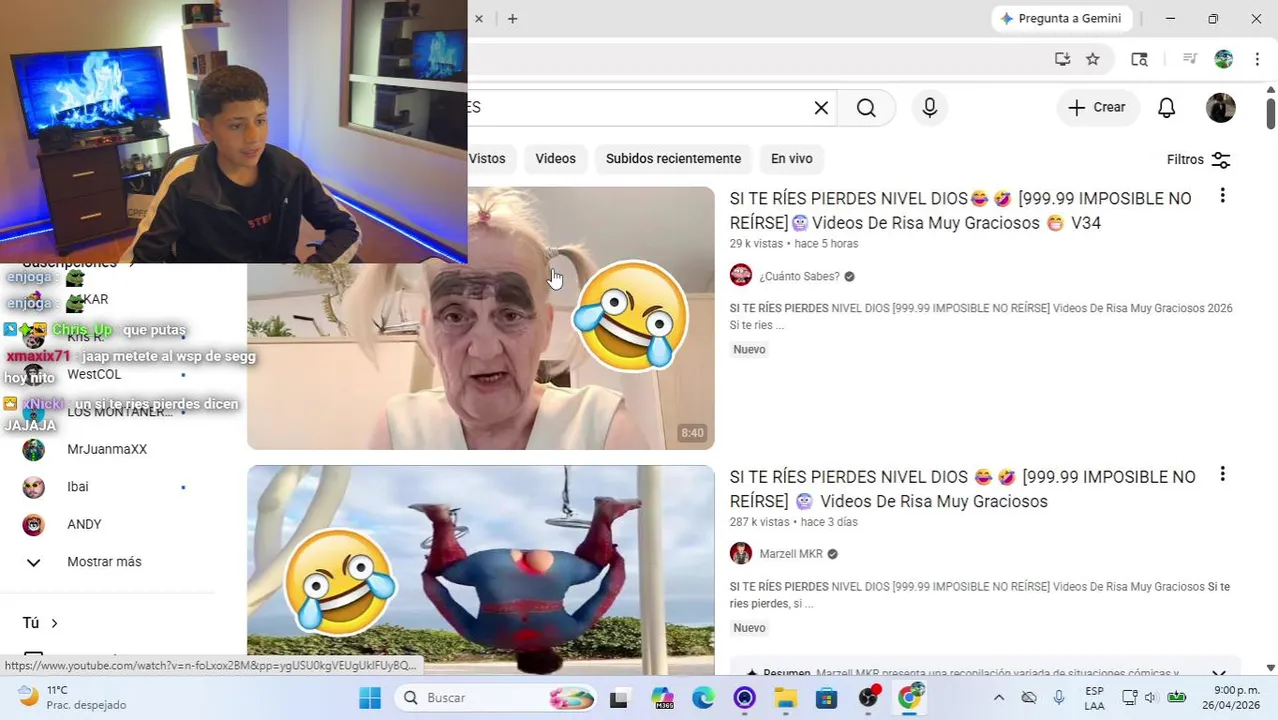Open the ANDY subscription
This screenshot has height=720, width=1278.
click(84, 524)
